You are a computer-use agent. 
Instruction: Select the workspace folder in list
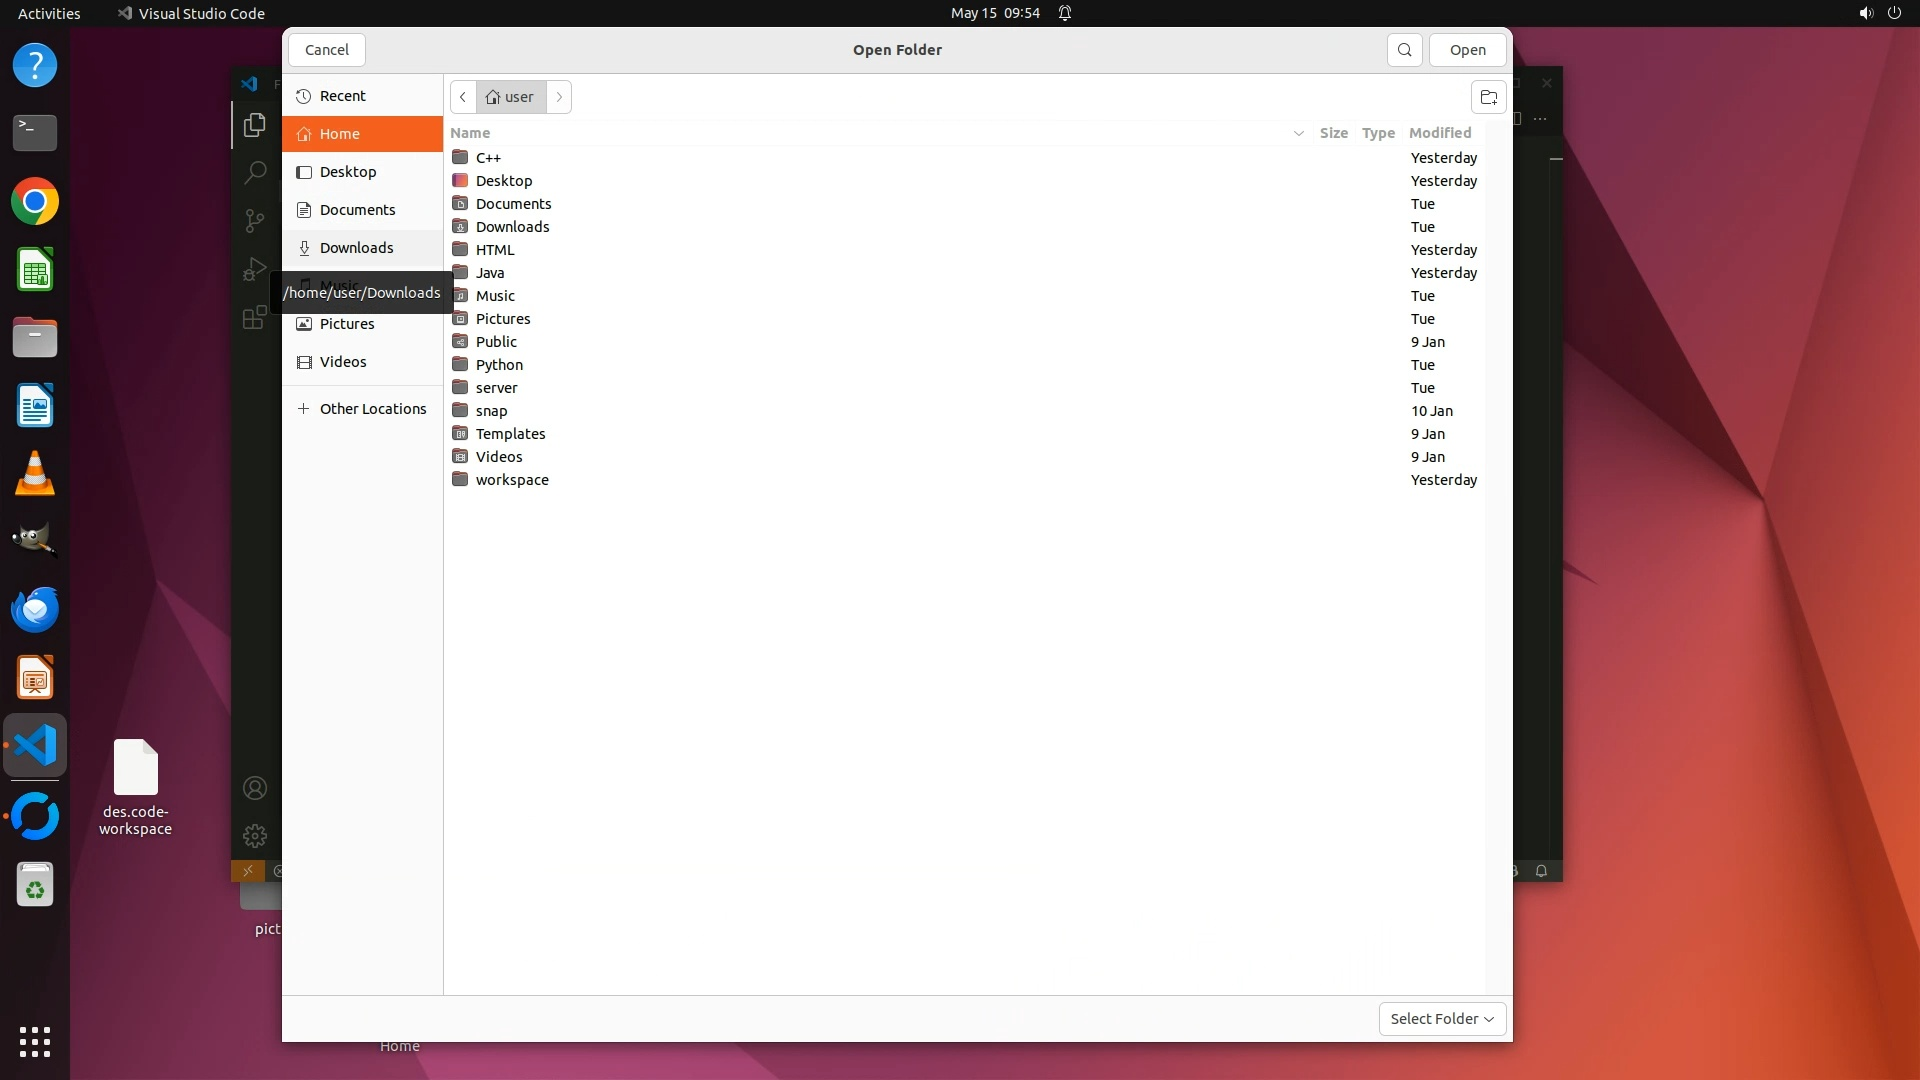(512, 480)
